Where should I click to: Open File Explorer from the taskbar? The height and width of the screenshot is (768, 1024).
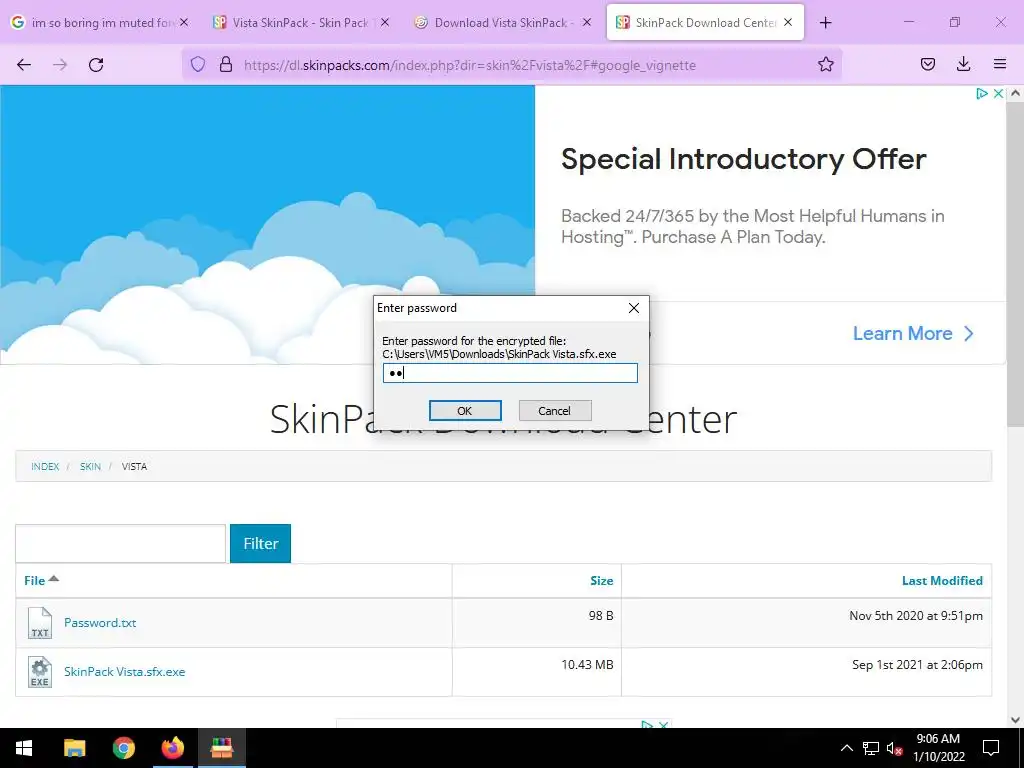point(74,748)
